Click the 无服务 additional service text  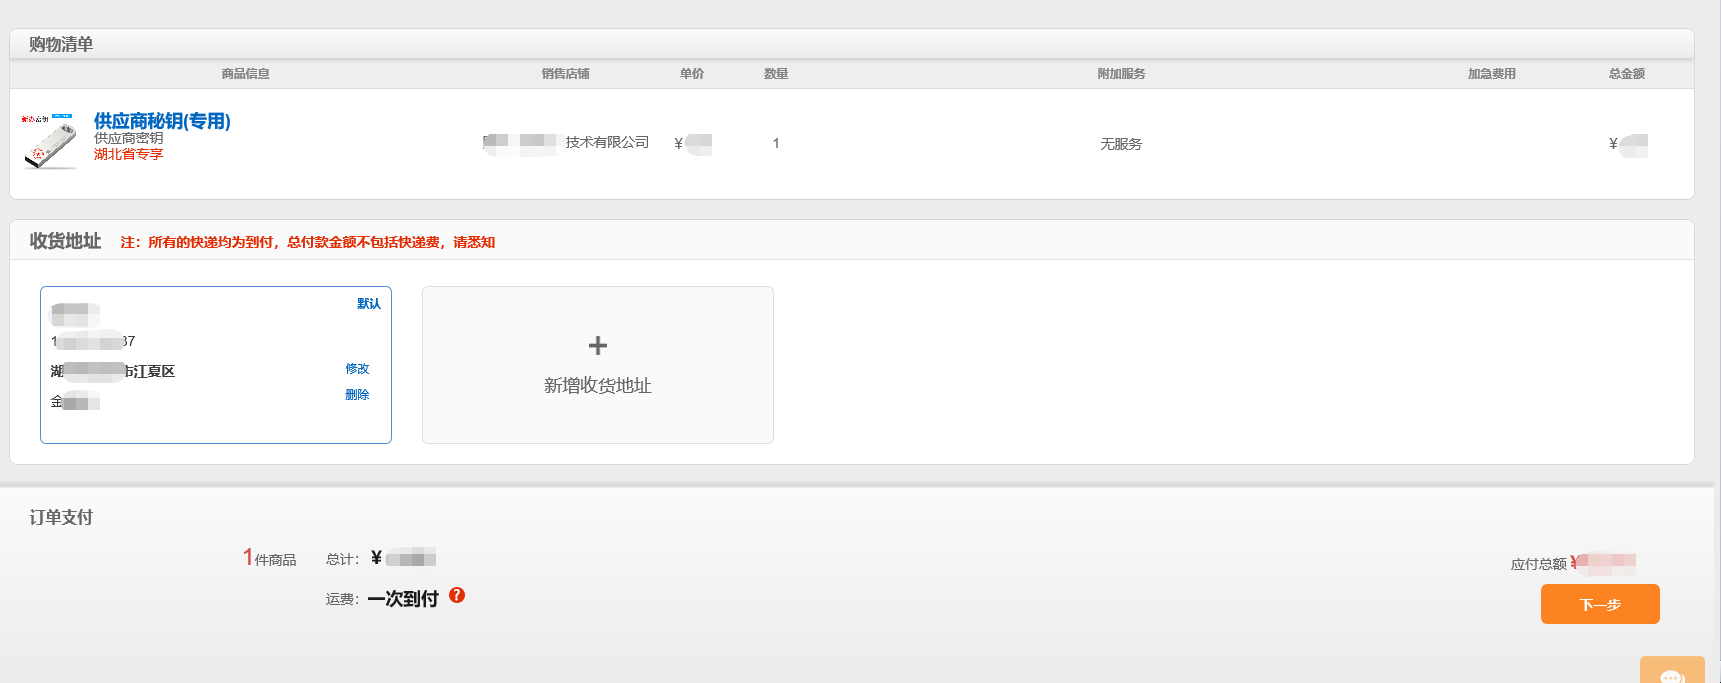(x=1120, y=144)
